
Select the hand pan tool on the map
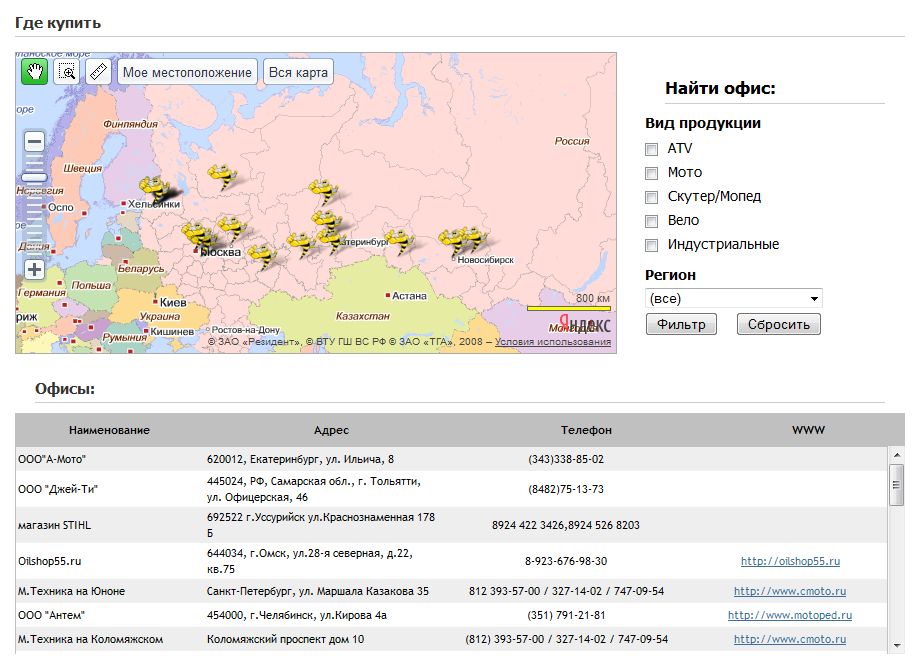33,72
